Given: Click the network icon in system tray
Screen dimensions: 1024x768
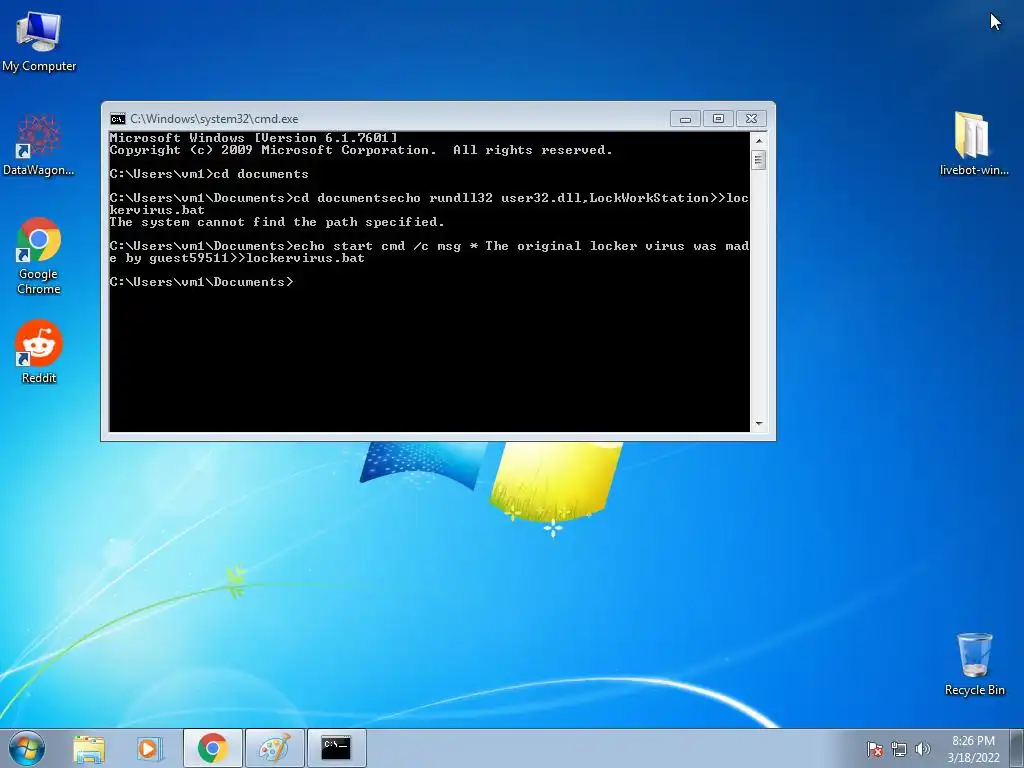Looking at the screenshot, I should 899,749.
